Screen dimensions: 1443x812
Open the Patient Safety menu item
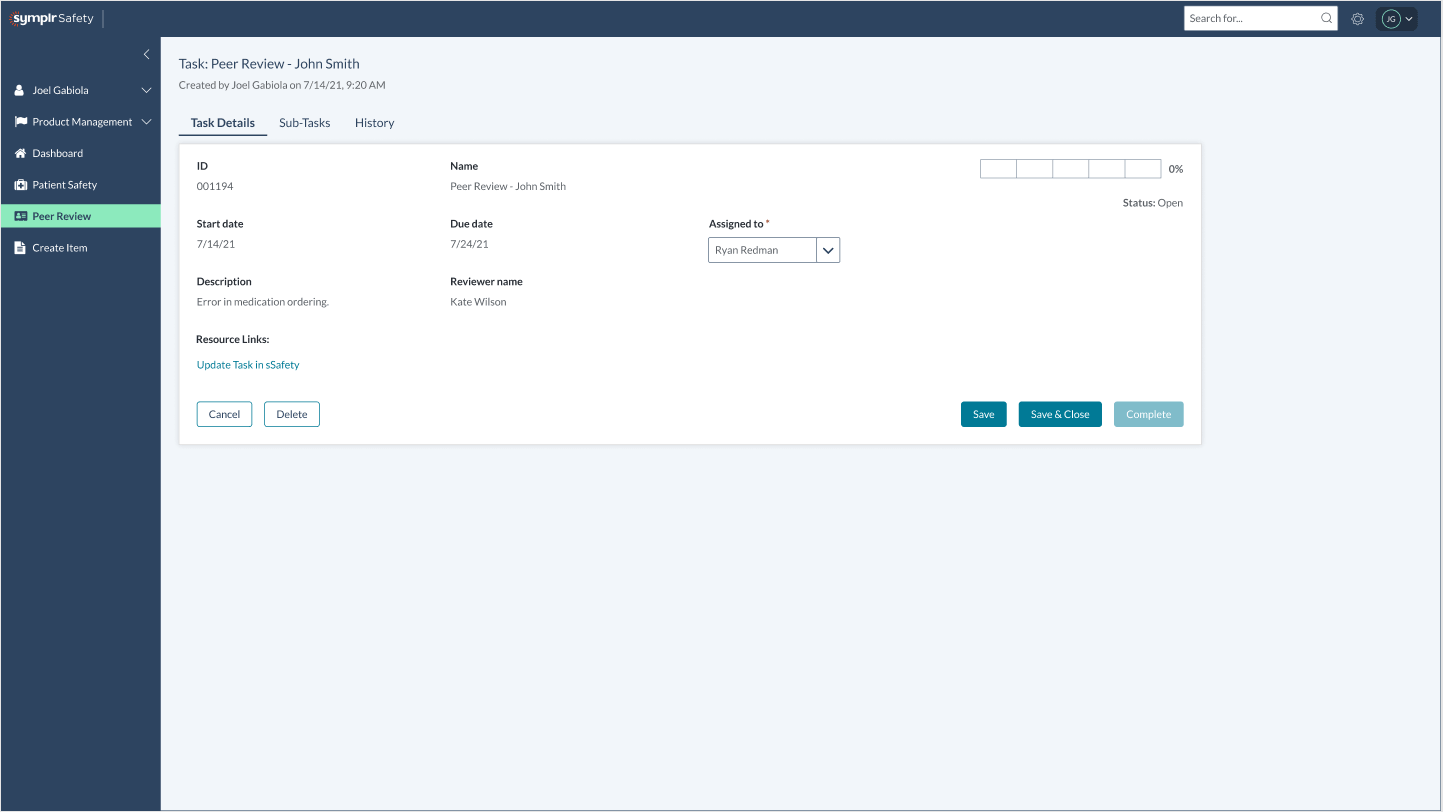(80, 185)
